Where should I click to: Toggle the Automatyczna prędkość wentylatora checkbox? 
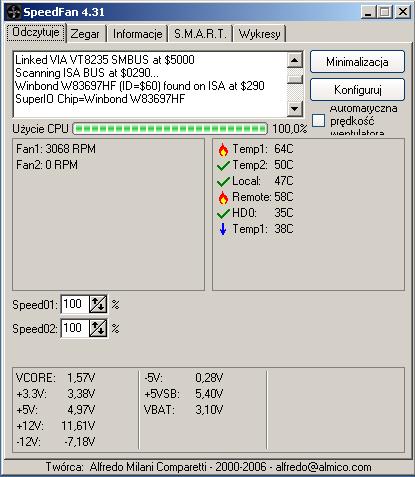[318, 120]
